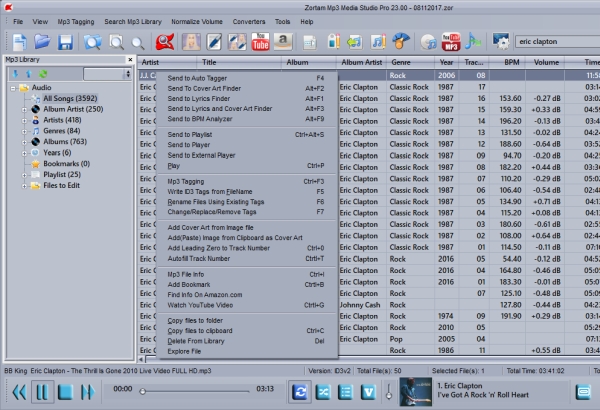Choose Rename Files Using Existing Tags
Viewport: 600px width, 410px height.
tap(247, 202)
